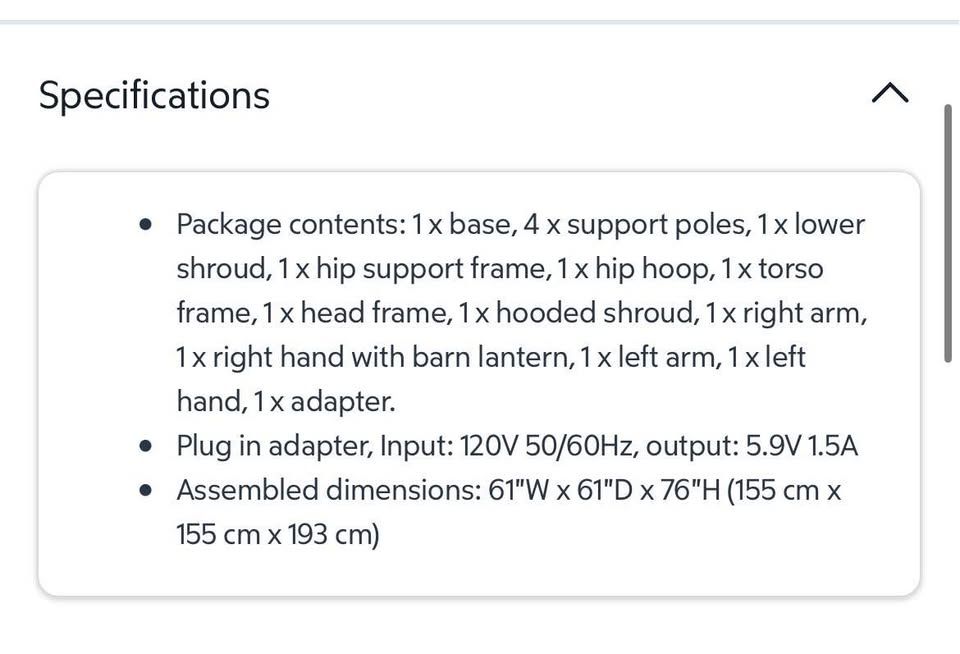960x654 pixels.
Task: Click the 'Plug in adapter, Input' line
Action: pos(517,446)
